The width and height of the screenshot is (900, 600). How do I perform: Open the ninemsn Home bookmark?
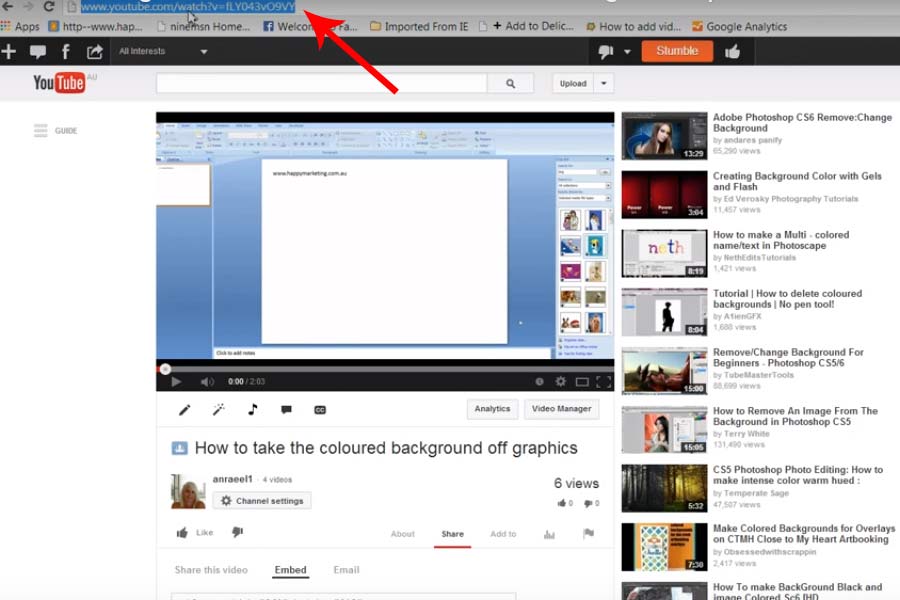pyautogui.click(x=203, y=26)
